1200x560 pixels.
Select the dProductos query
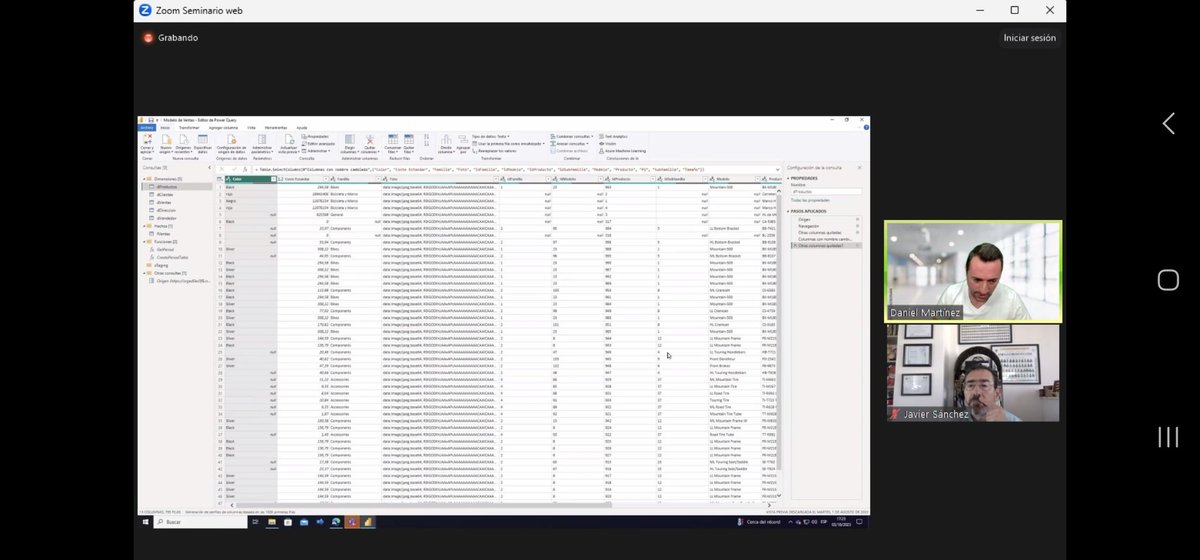pyautogui.click(x=176, y=187)
